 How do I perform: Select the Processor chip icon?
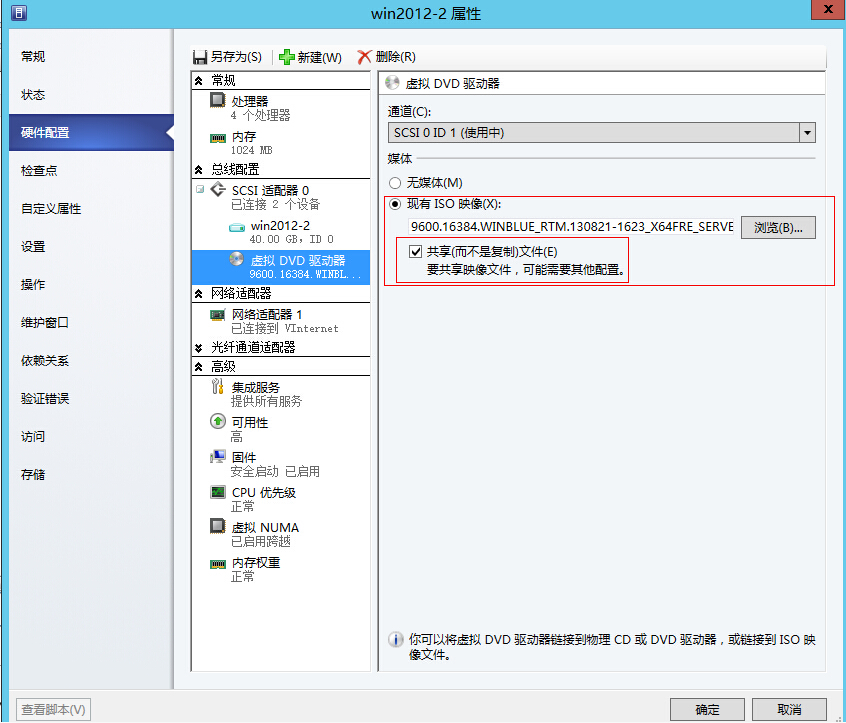[x=218, y=100]
